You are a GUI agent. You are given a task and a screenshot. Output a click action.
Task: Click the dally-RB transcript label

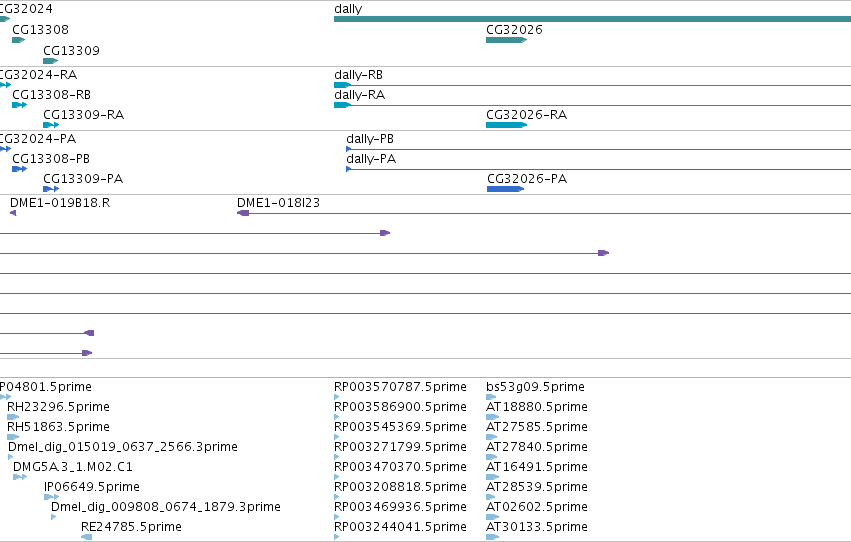point(358,75)
